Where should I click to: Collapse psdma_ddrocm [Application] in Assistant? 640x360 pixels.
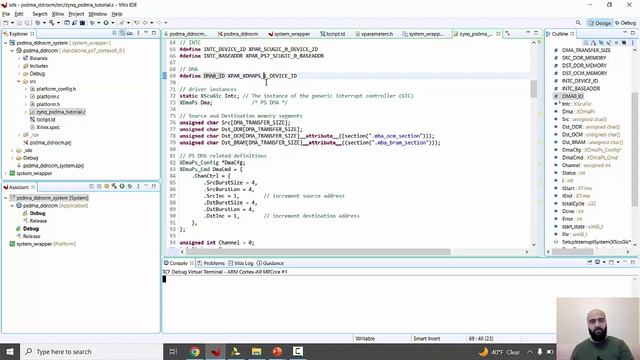click(x=12, y=206)
